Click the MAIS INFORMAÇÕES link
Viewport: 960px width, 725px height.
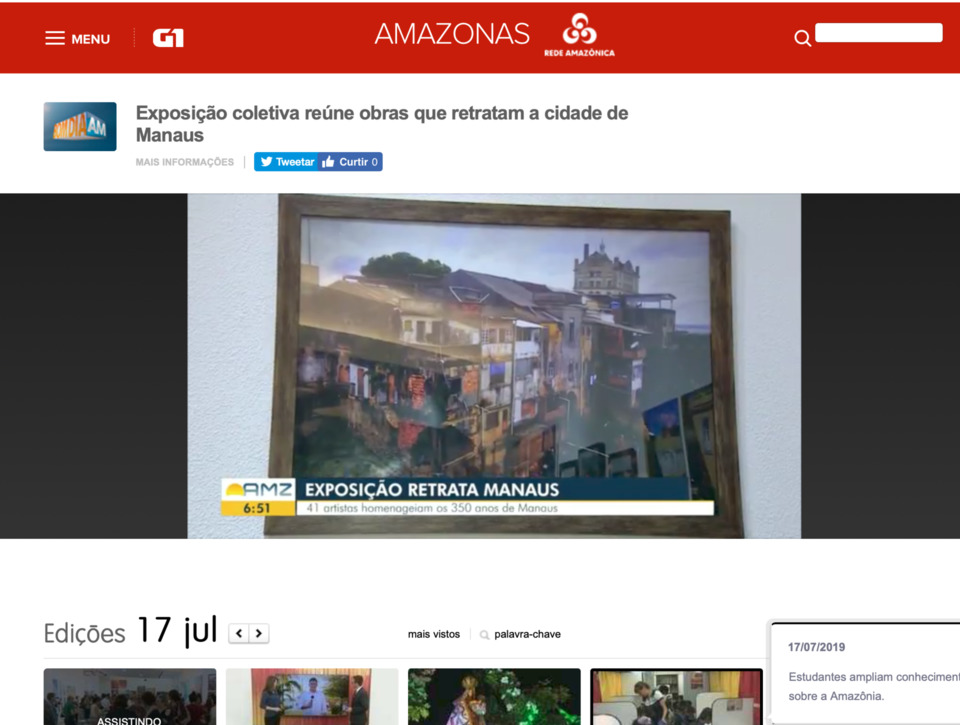coord(185,162)
